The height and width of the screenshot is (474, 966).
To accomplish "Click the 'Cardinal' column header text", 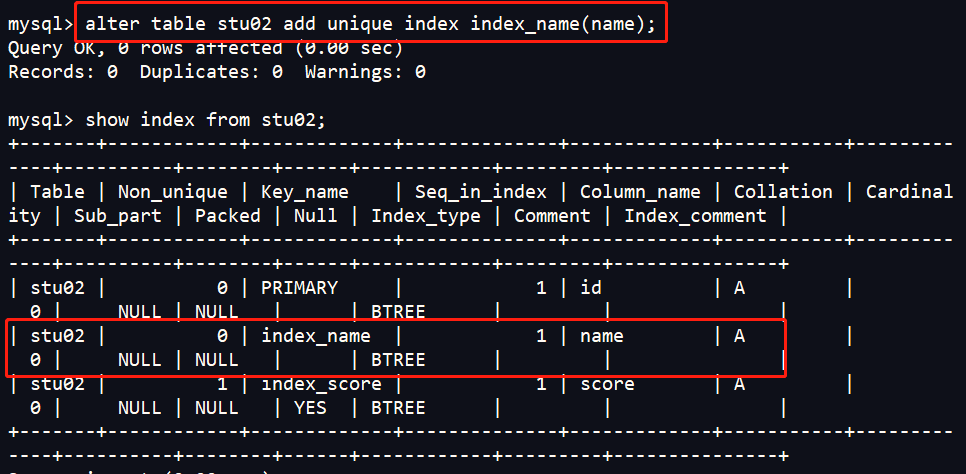I will [909, 192].
